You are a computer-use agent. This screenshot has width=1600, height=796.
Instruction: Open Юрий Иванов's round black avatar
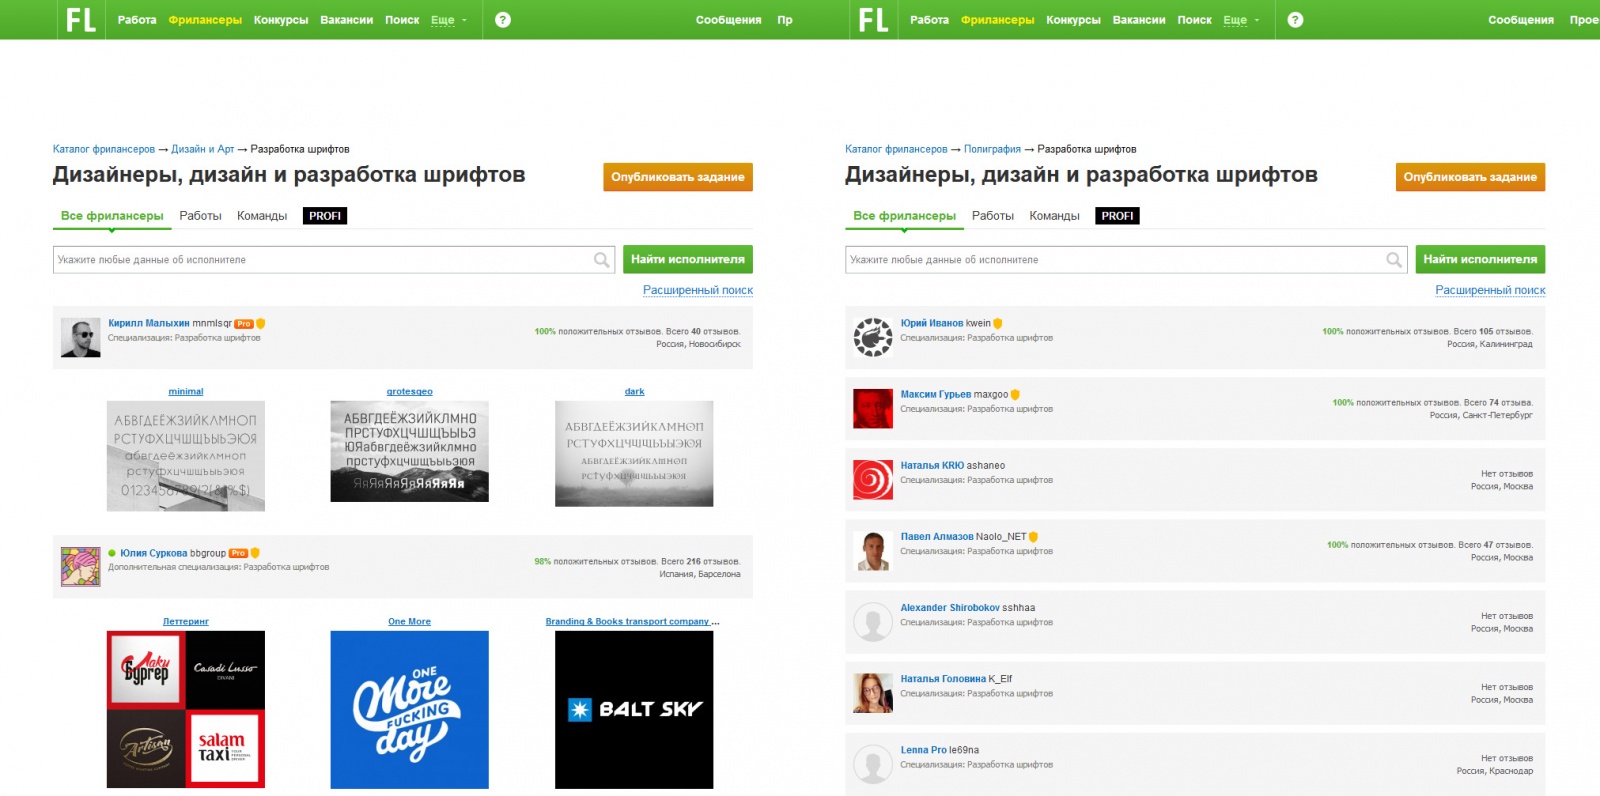(x=873, y=338)
